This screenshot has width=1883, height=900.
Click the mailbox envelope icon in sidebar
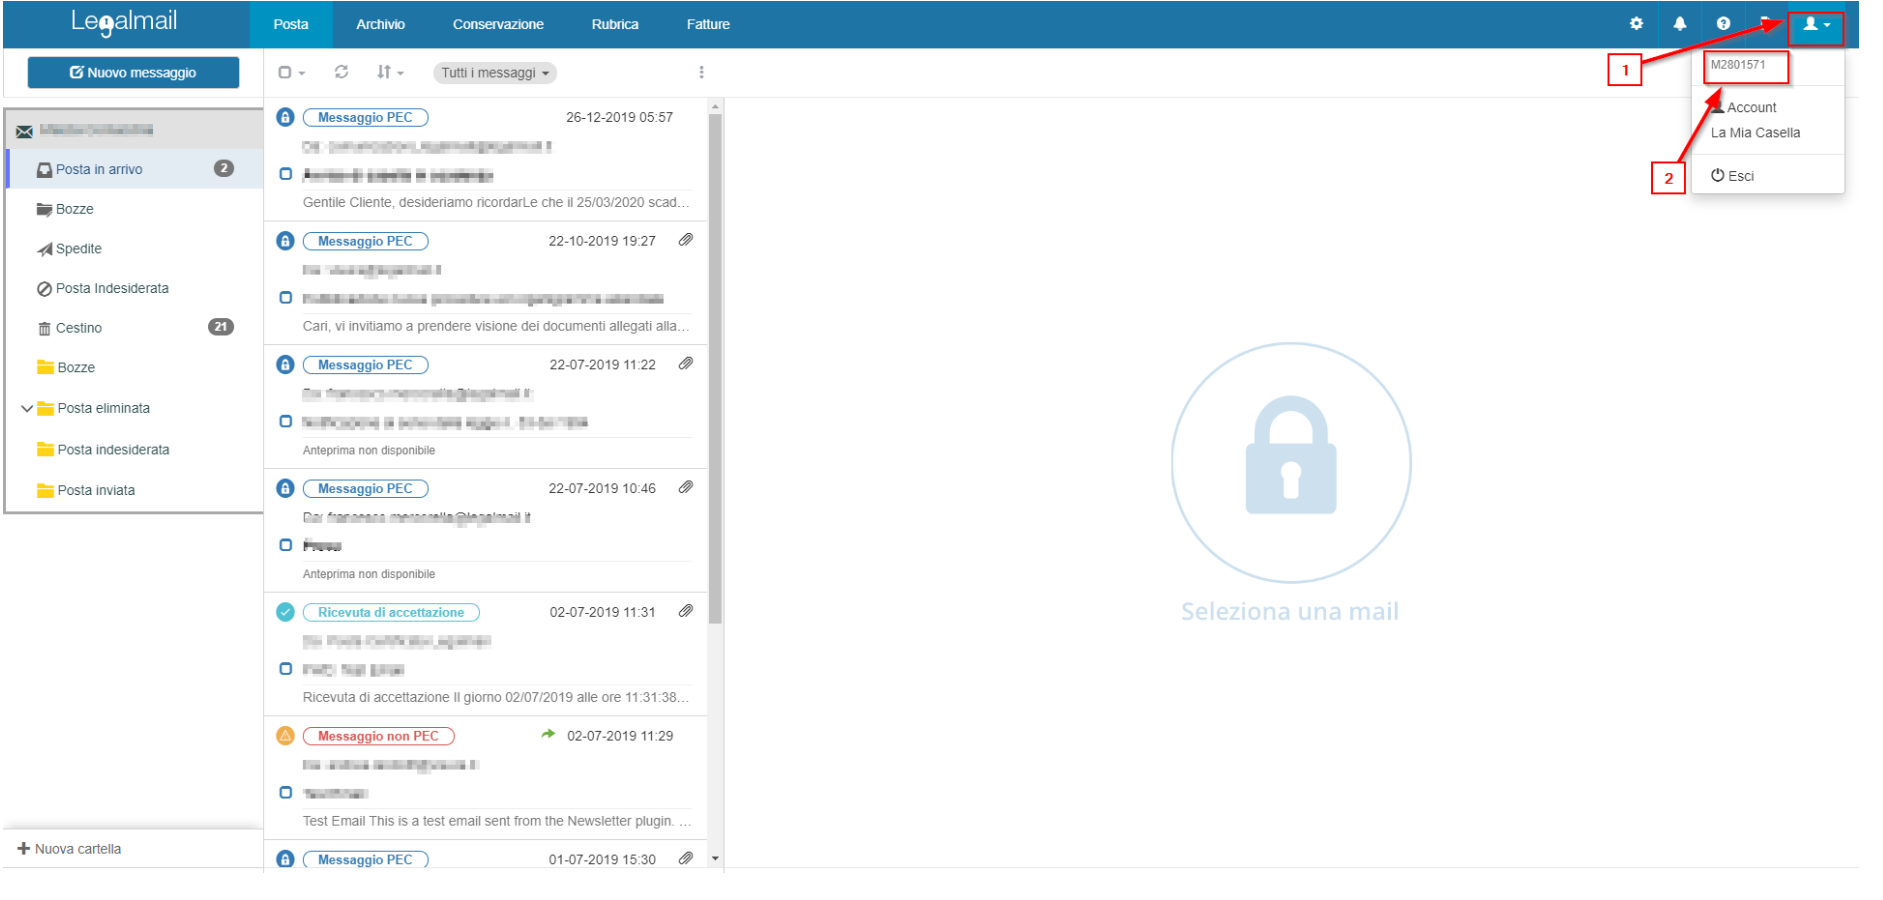click(x=24, y=131)
